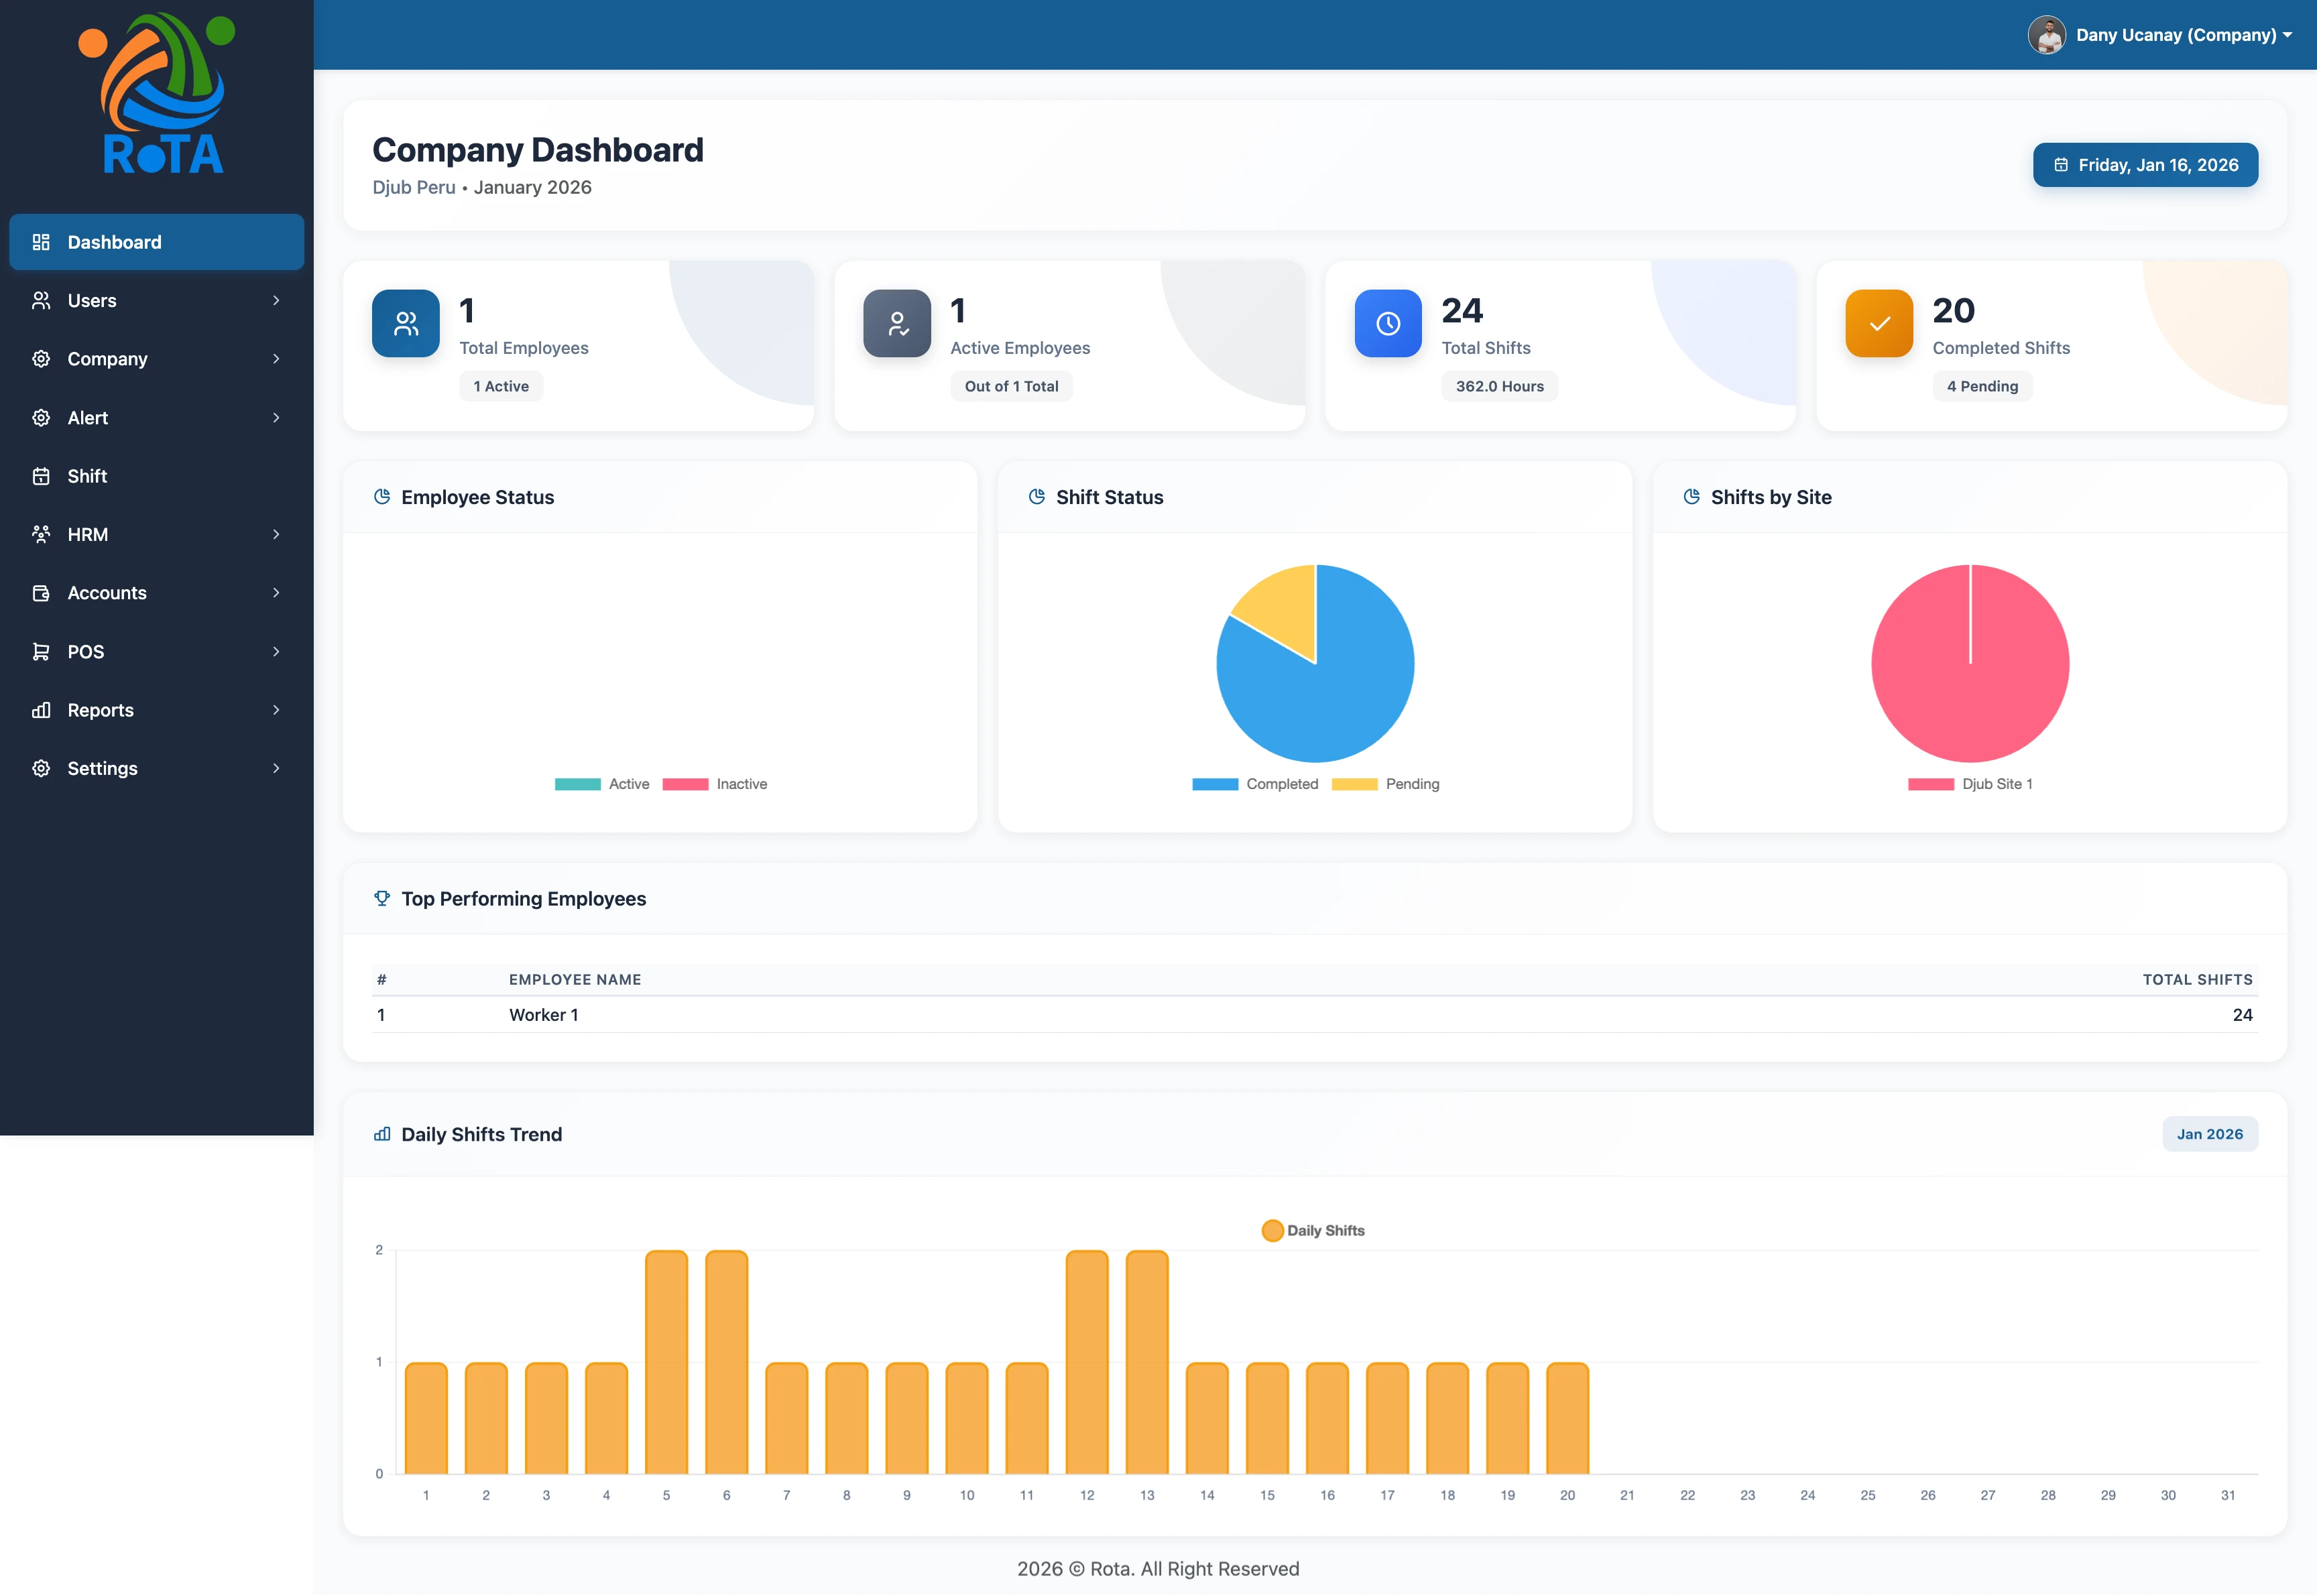
Task: Click the Rota logo in sidebar
Action: click(158, 94)
